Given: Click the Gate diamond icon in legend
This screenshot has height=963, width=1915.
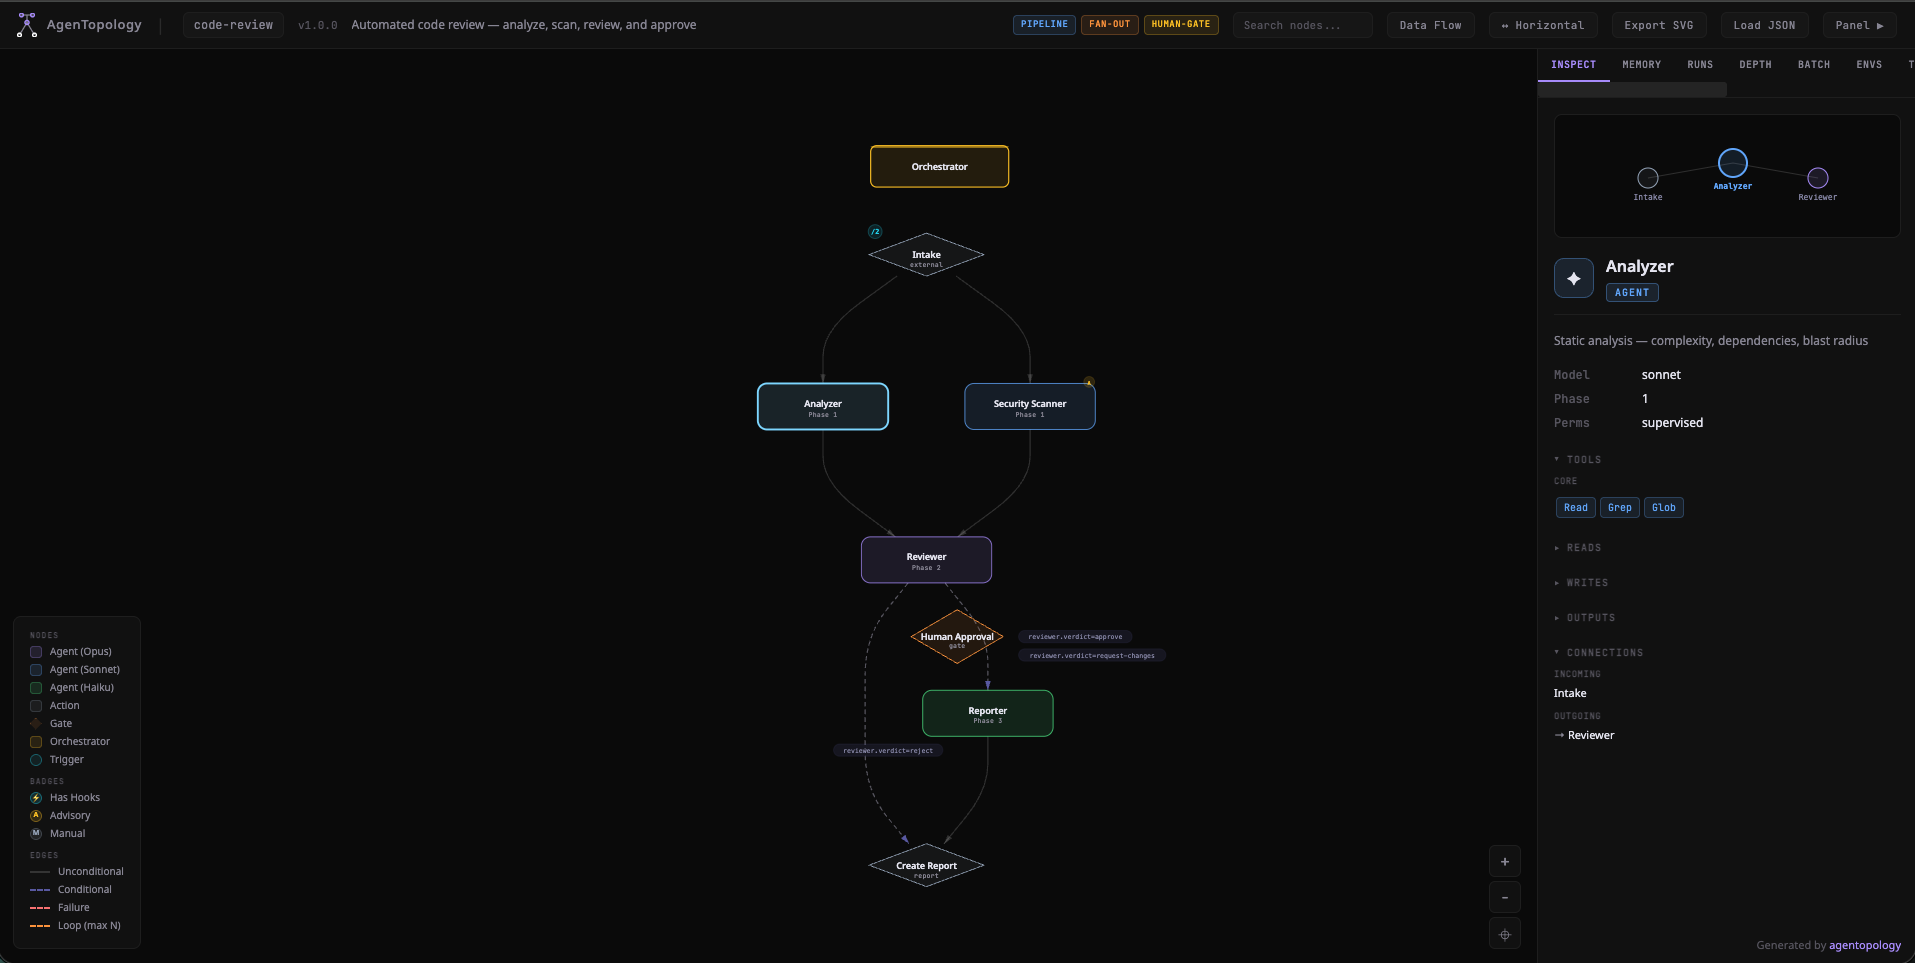Looking at the screenshot, I should coord(36,724).
